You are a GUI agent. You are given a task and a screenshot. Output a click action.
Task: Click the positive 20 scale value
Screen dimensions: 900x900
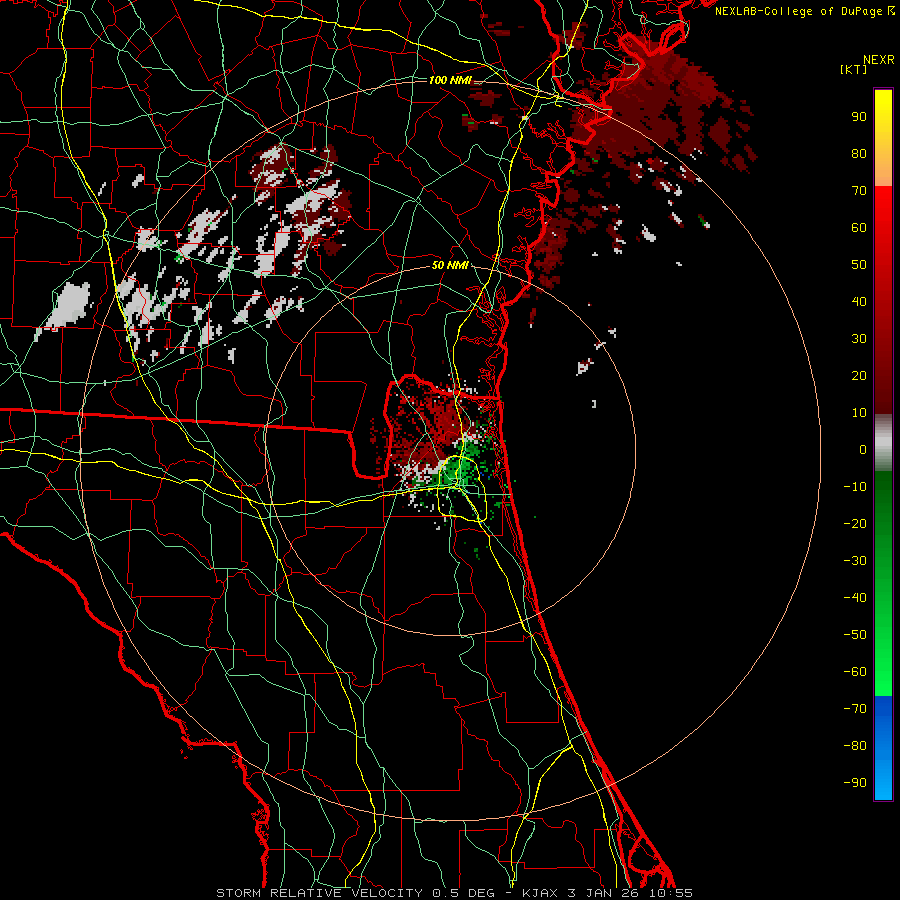(859, 376)
